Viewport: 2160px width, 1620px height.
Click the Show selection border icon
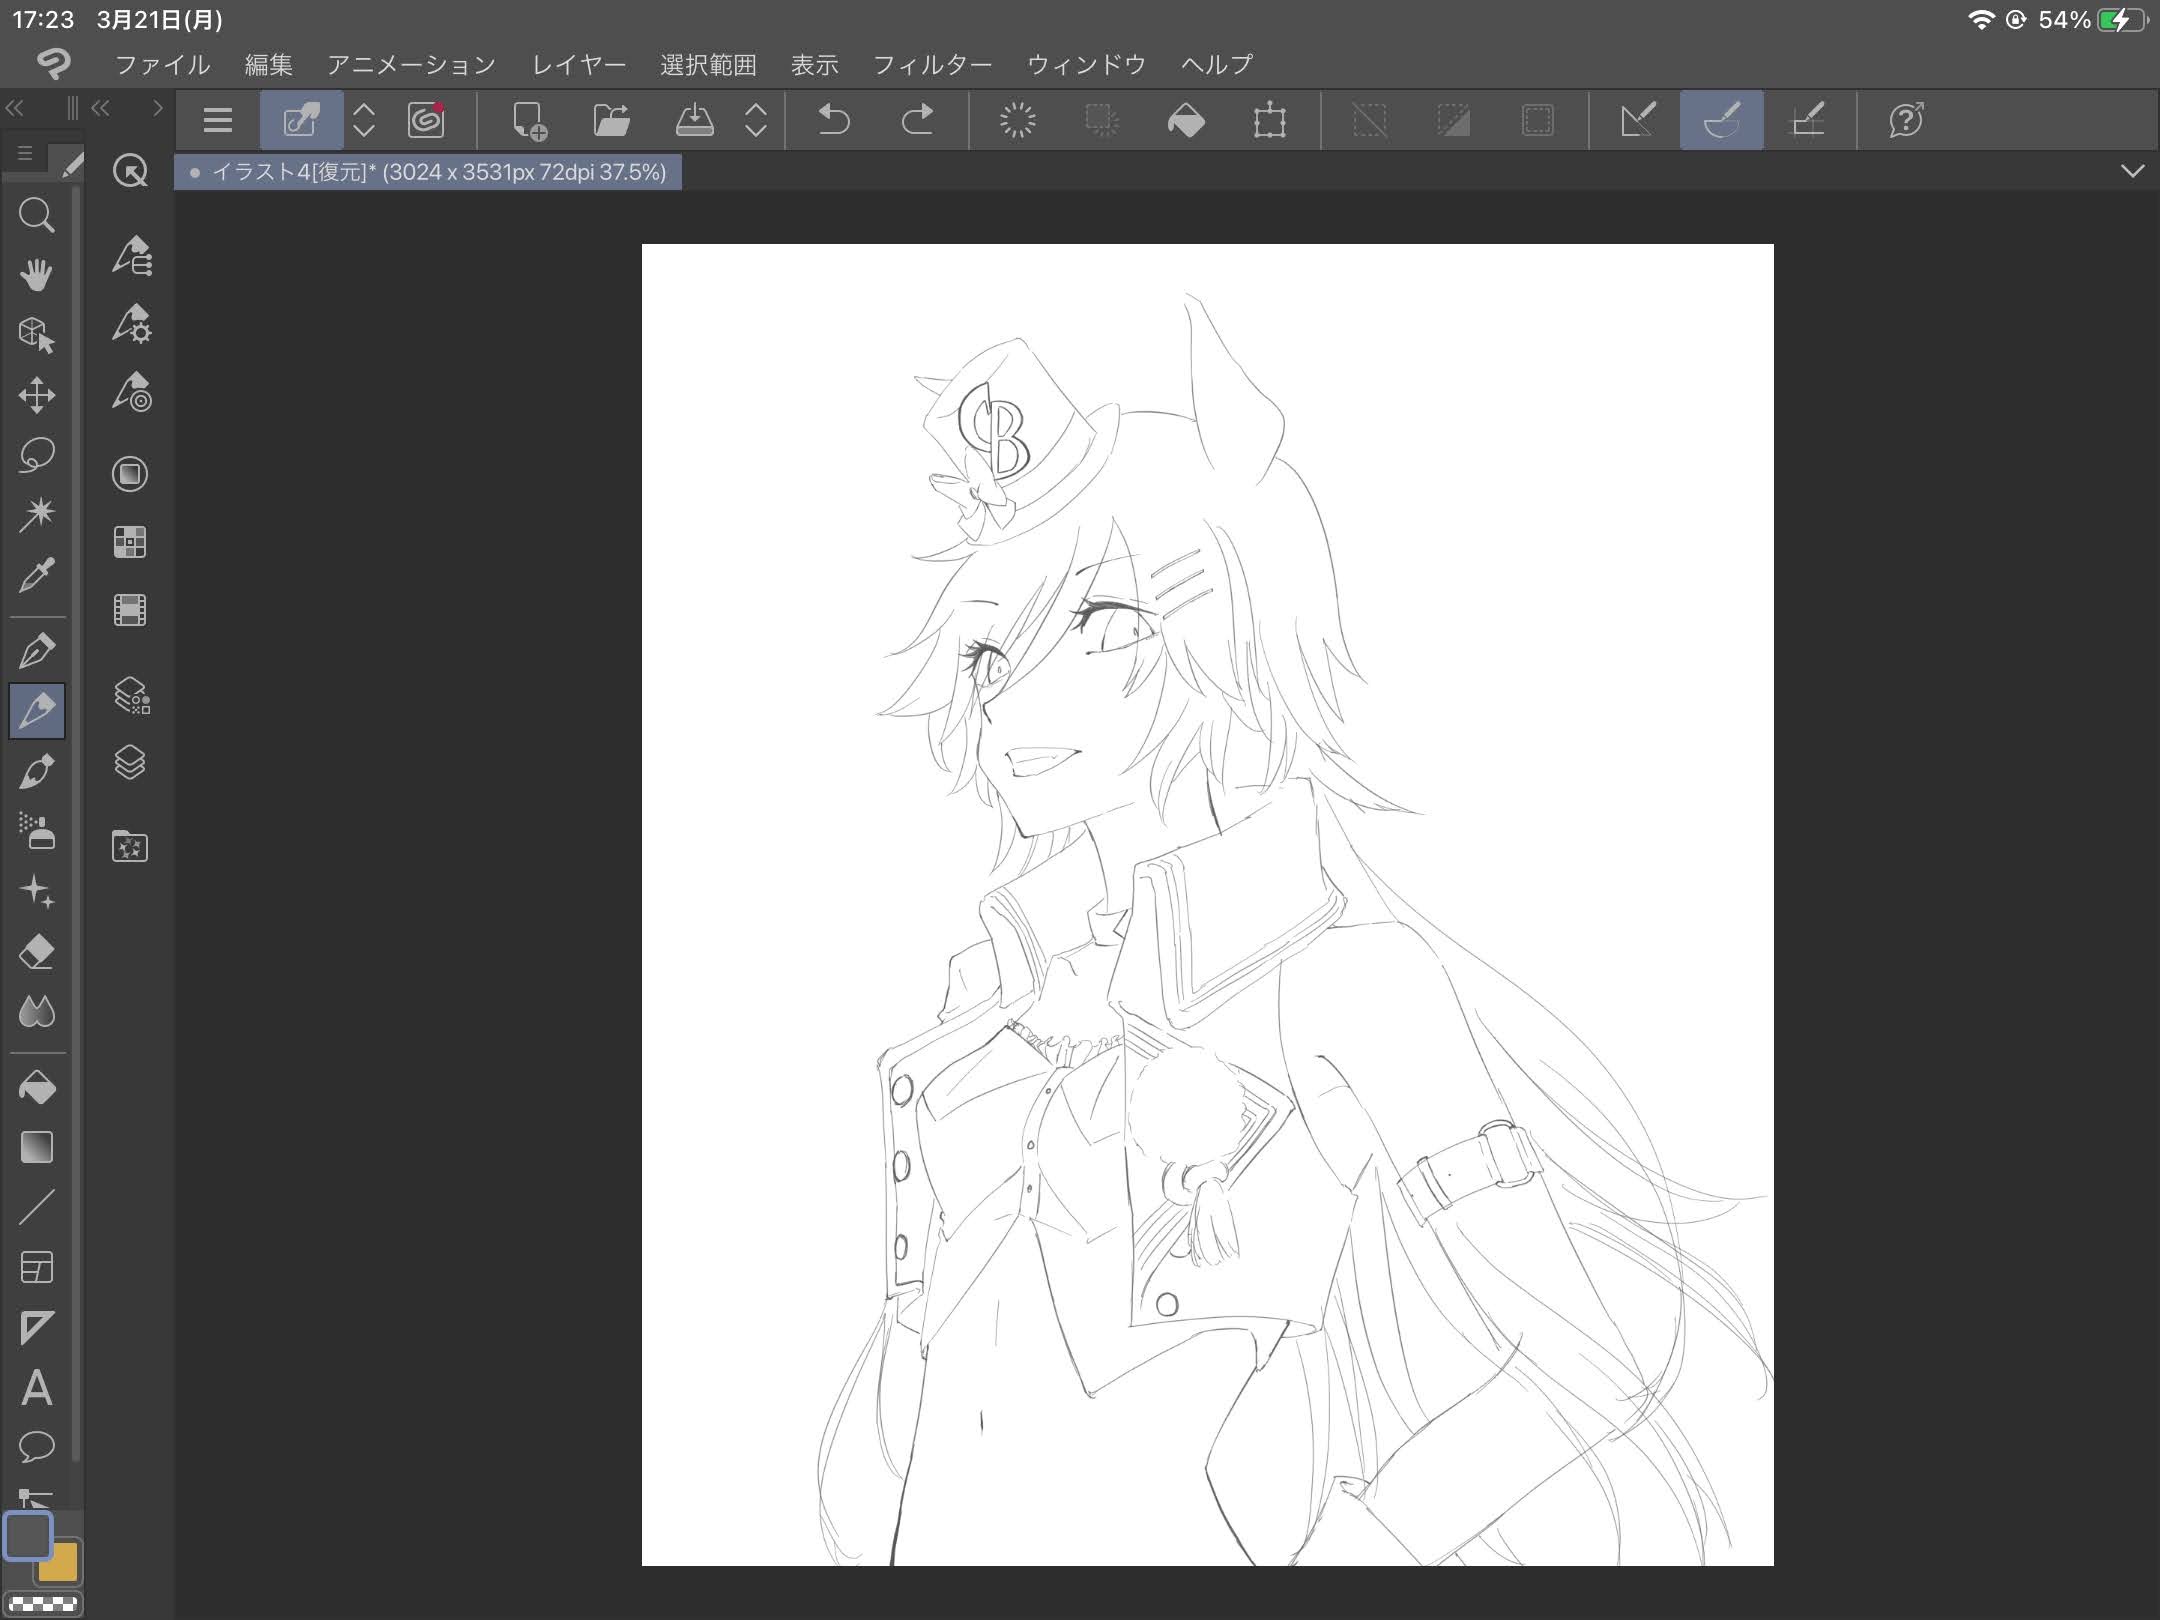[x=1538, y=120]
